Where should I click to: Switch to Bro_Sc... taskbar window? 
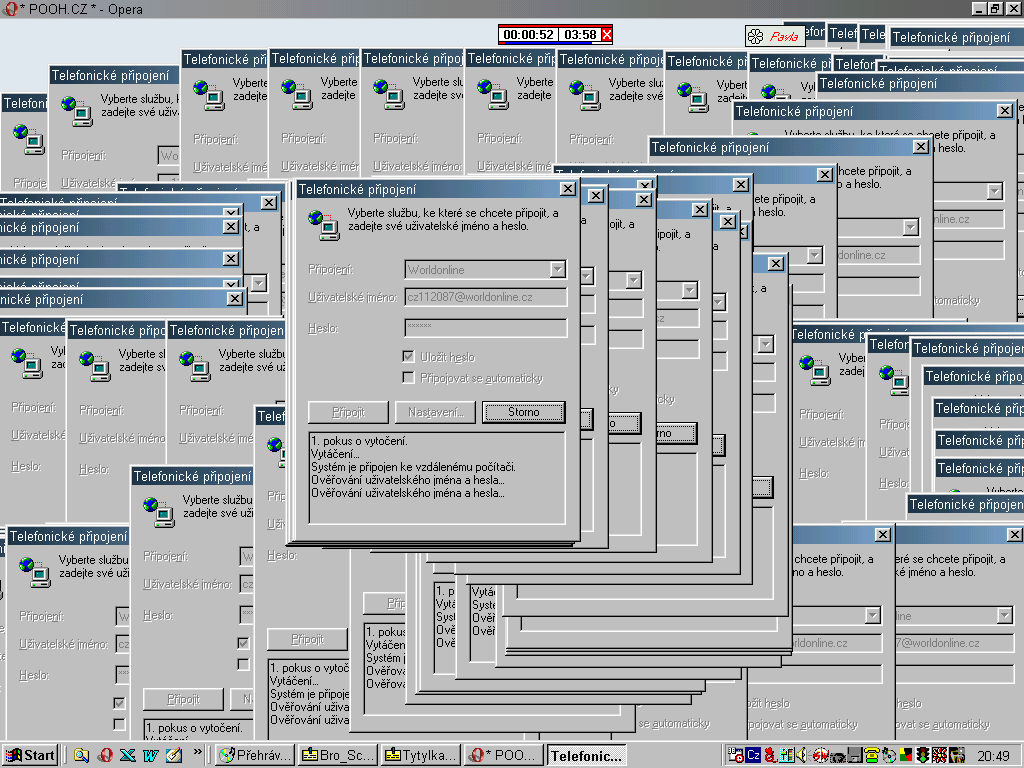click(338, 756)
